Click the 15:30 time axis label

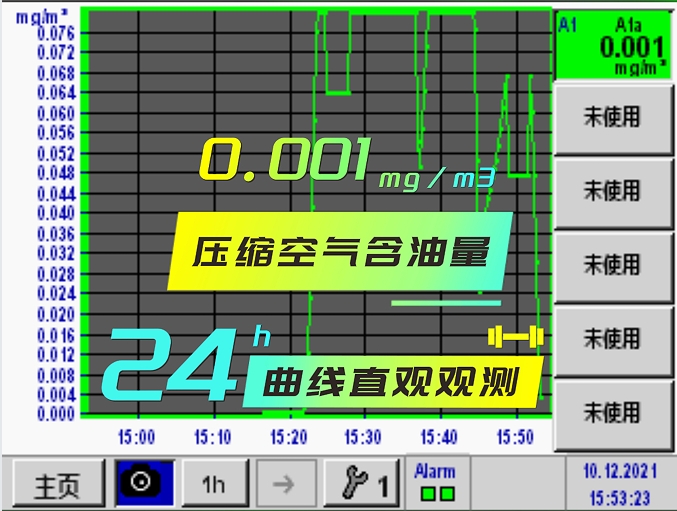coord(363,437)
